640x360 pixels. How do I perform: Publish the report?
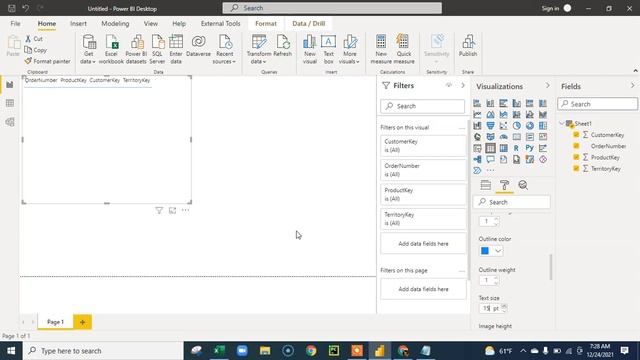click(x=468, y=46)
